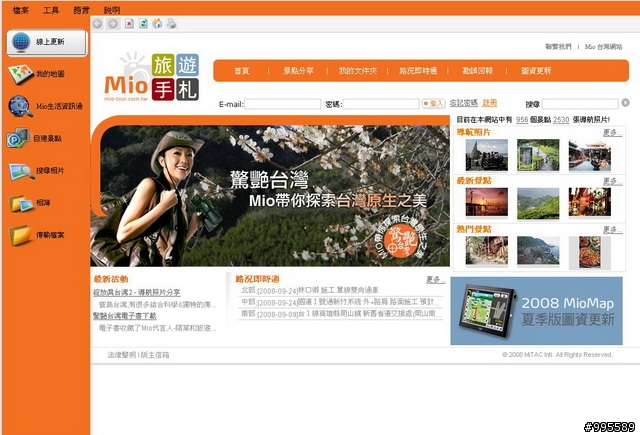Click the Stop loading icon with red X
The image size is (640, 435).
point(129,24)
